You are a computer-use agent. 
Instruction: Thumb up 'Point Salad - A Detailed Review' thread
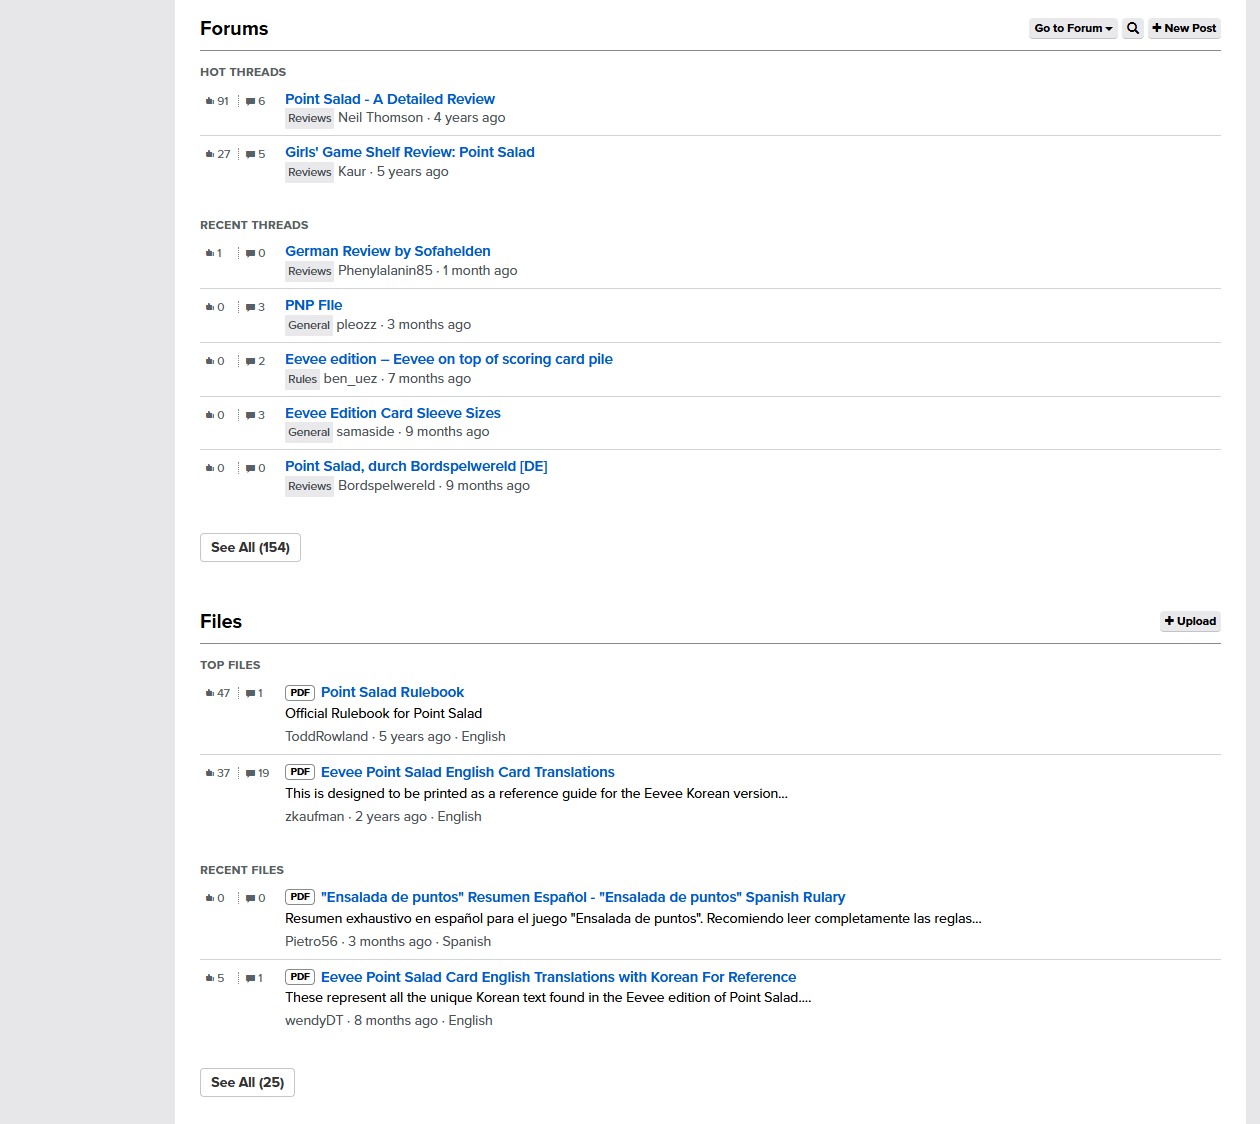point(210,101)
